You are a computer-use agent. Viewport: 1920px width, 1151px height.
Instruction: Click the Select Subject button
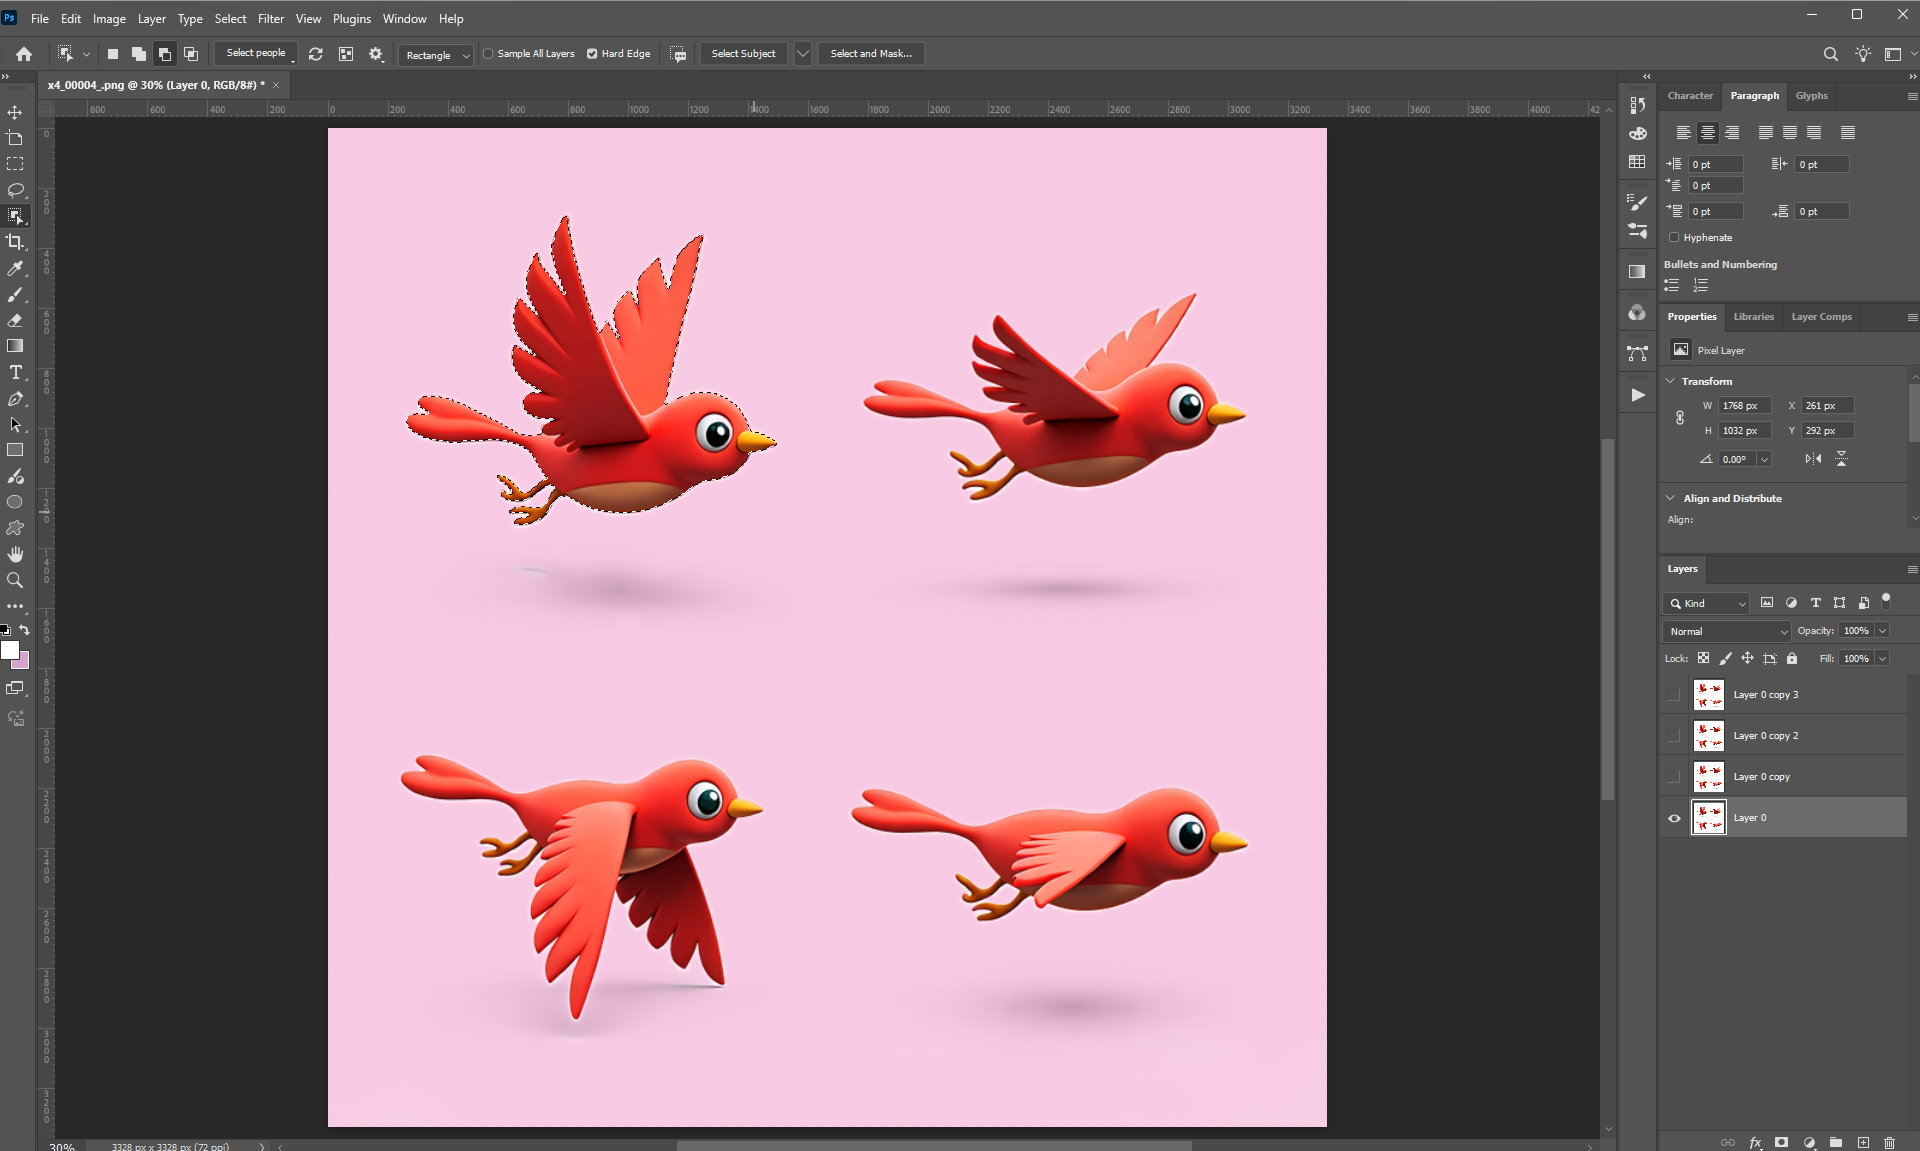coord(743,54)
